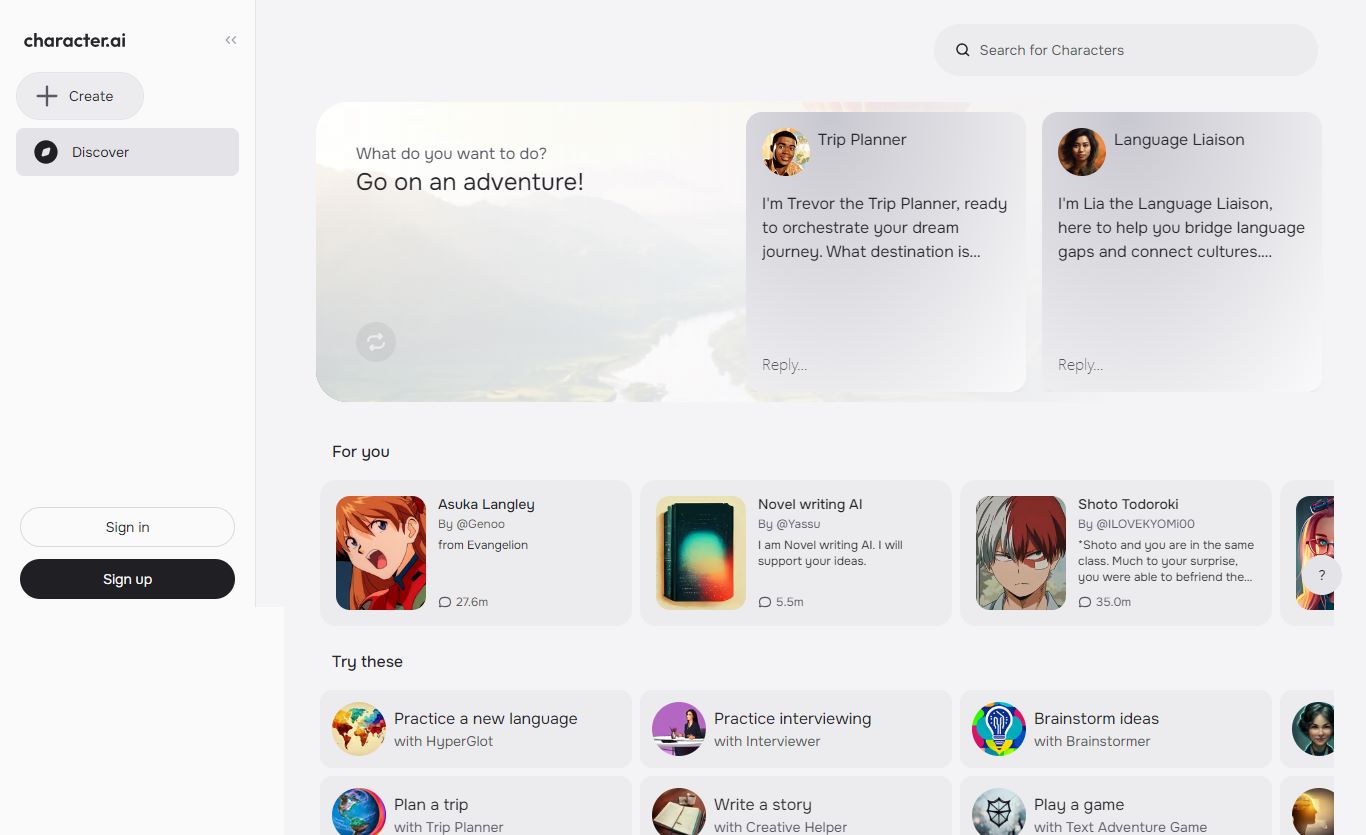Click the "Try these" section heading
Screen dimensions: 1366x835
pyautogui.click(x=367, y=662)
